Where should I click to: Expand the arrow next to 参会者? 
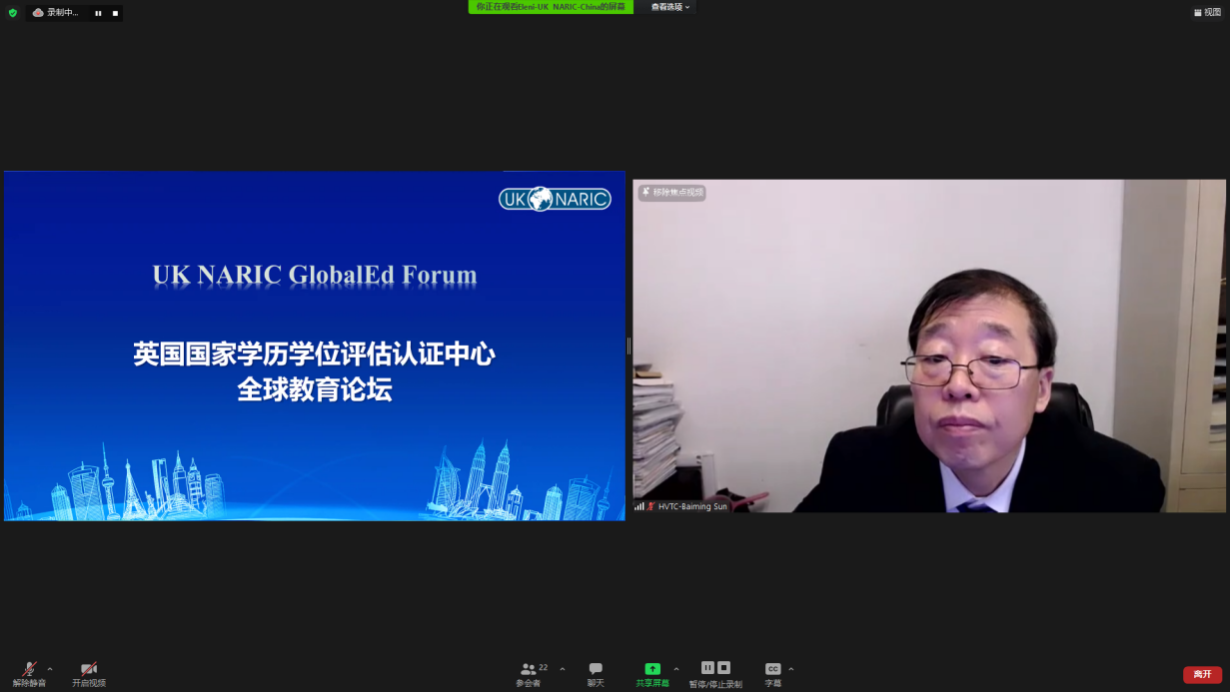562,669
